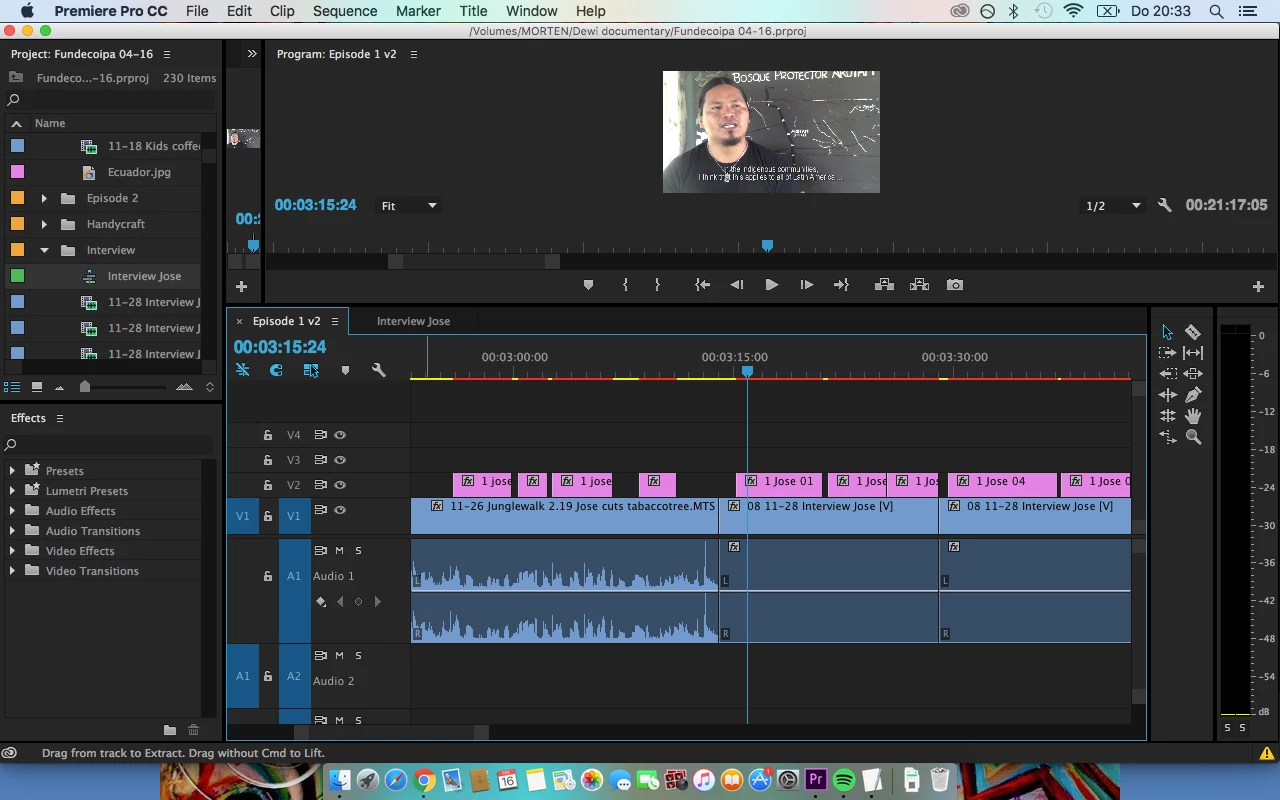Toggle lock on track V4
The height and width of the screenshot is (800, 1280).
point(268,435)
